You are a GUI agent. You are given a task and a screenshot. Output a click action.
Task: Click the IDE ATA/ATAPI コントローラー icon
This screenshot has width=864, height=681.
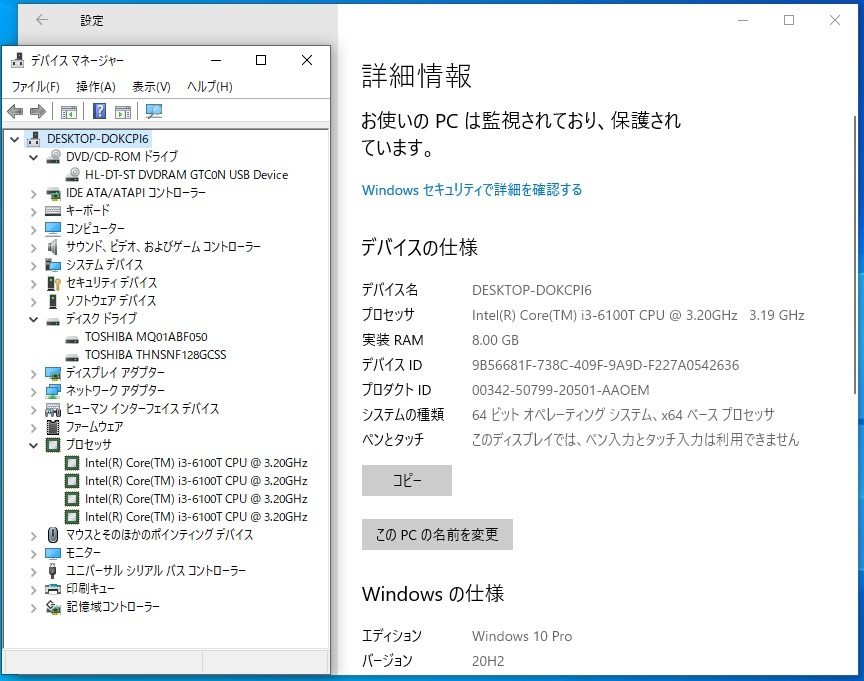pos(53,193)
